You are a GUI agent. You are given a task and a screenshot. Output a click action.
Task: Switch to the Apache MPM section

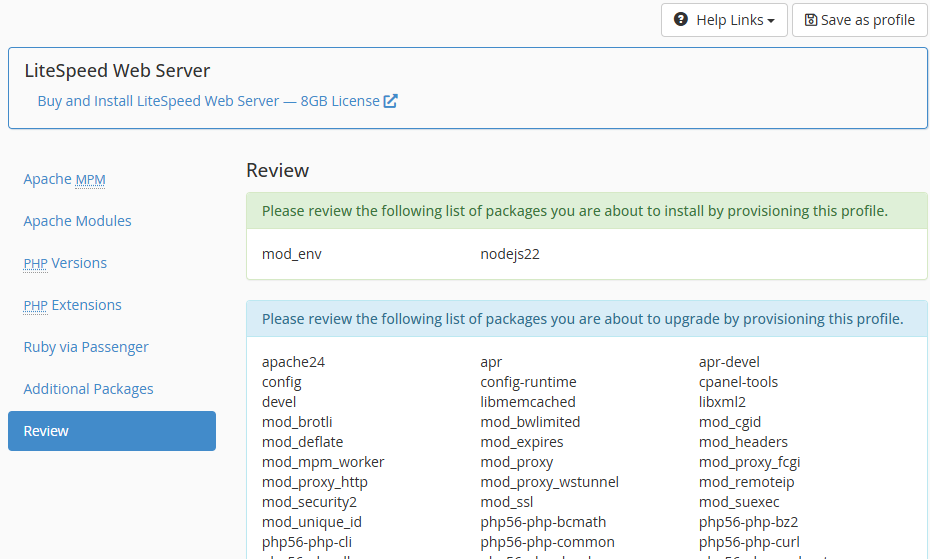tap(64, 179)
